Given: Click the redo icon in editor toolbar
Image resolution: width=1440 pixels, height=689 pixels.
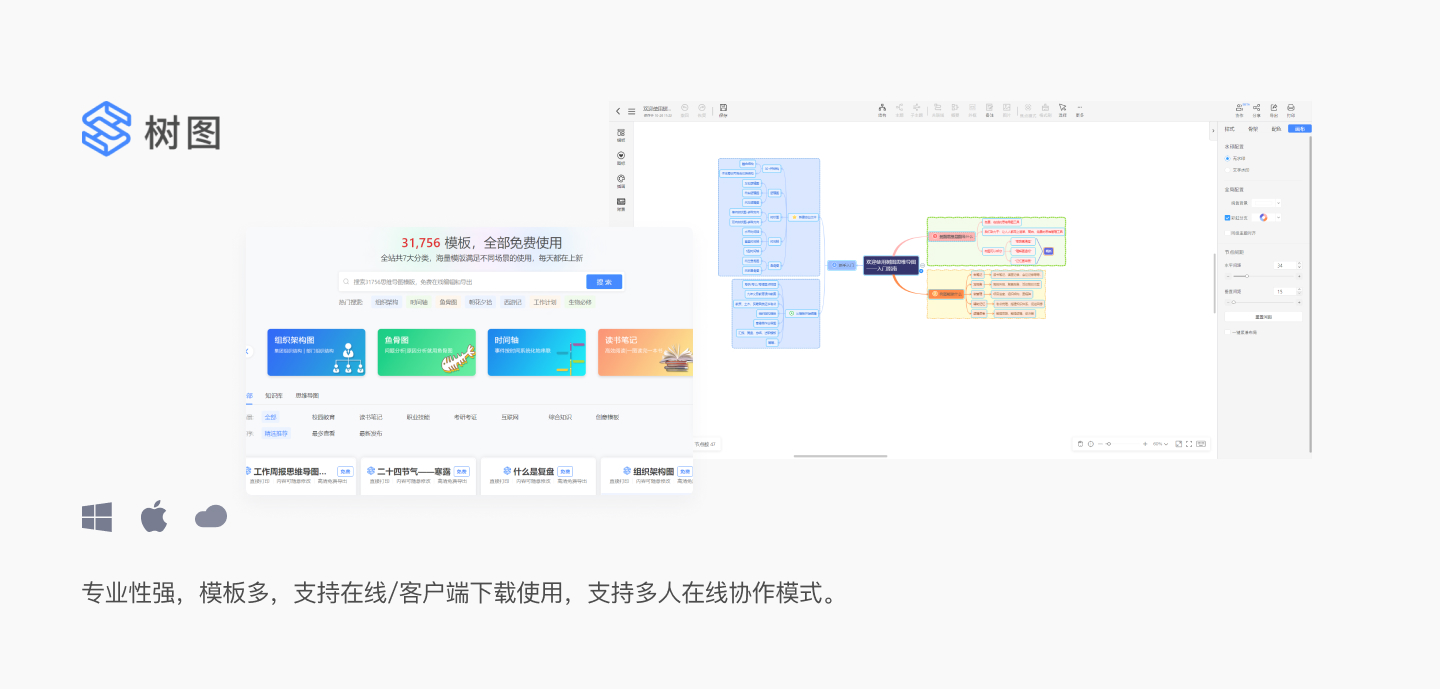Looking at the screenshot, I should click(x=702, y=110).
